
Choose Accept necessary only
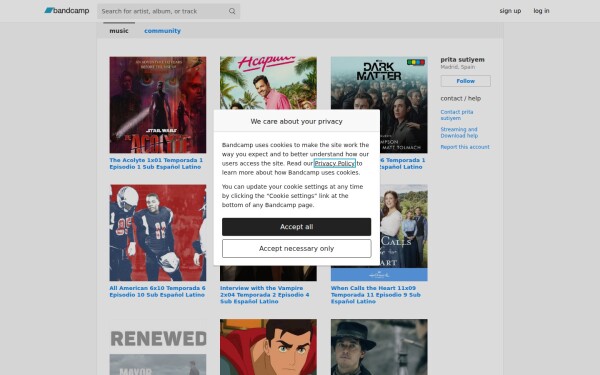(x=296, y=249)
